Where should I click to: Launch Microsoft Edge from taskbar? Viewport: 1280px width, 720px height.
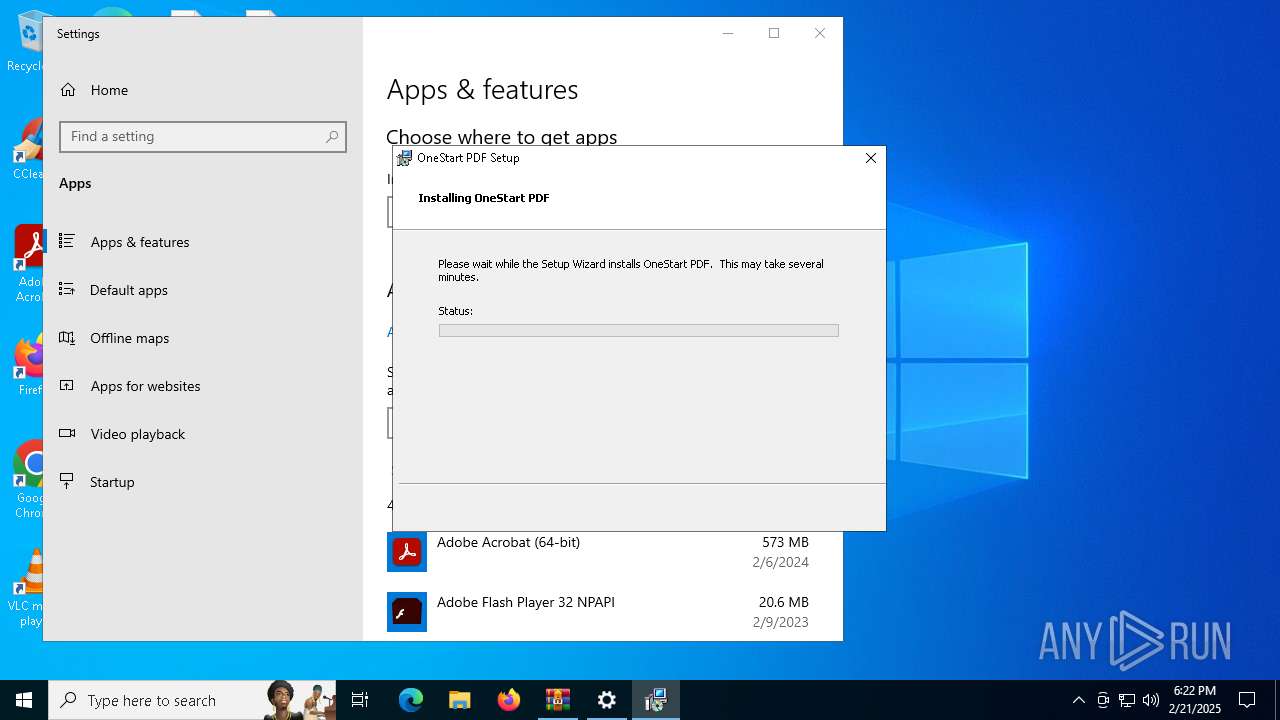coord(411,700)
